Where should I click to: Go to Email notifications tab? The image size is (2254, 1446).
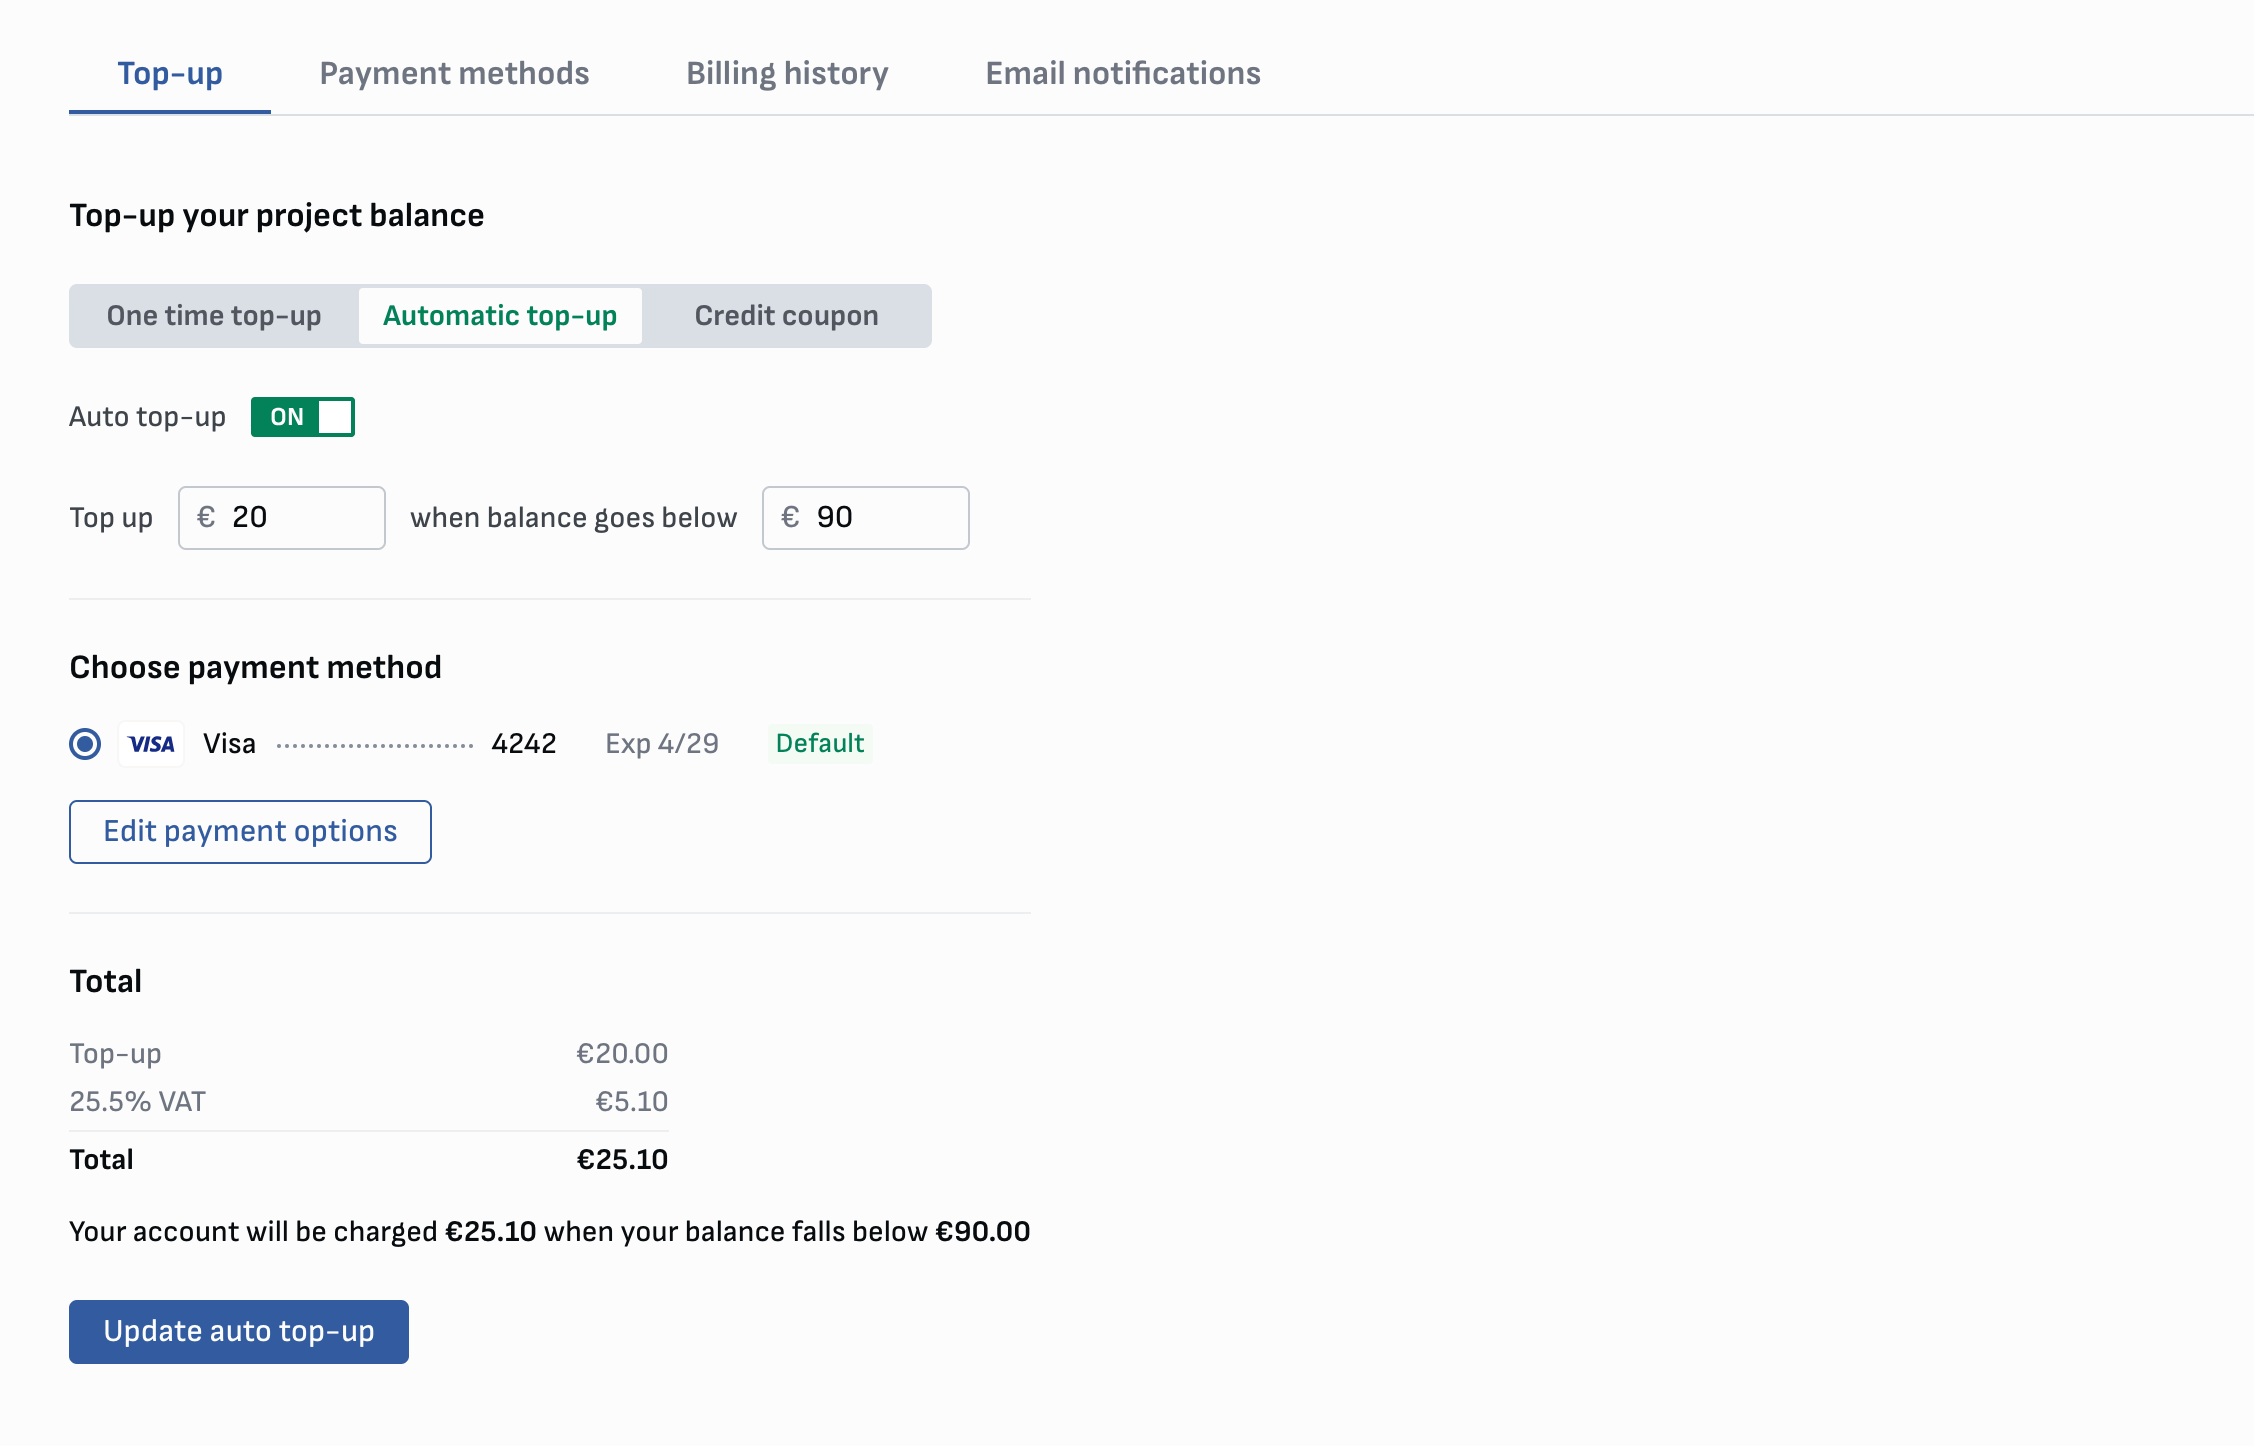coord(1122,73)
